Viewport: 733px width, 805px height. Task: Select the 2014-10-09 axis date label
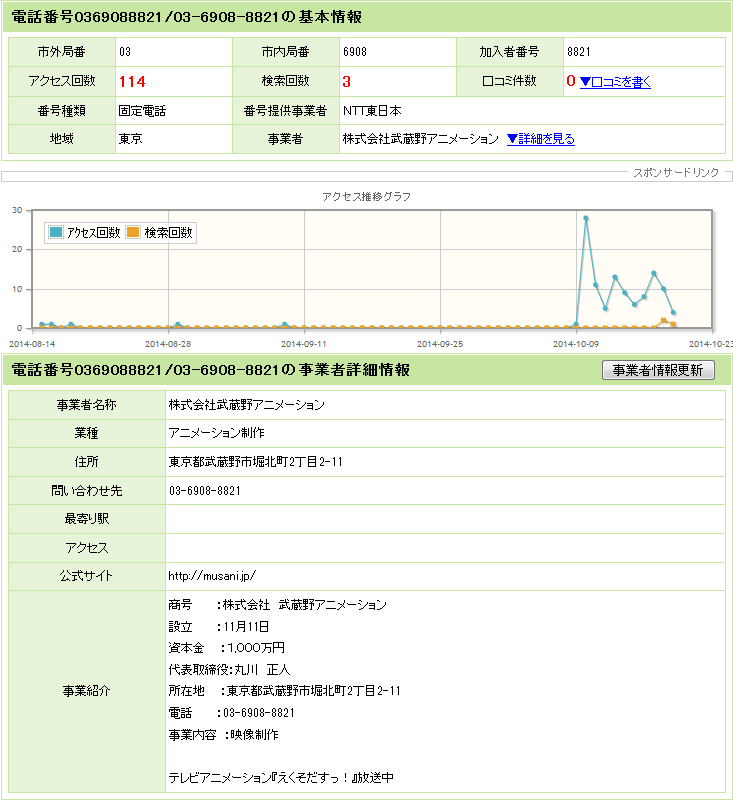576,344
